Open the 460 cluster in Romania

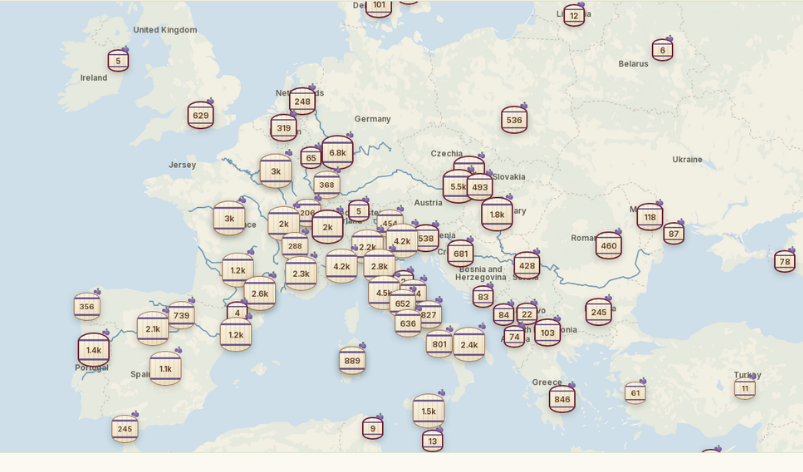tap(608, 246)
